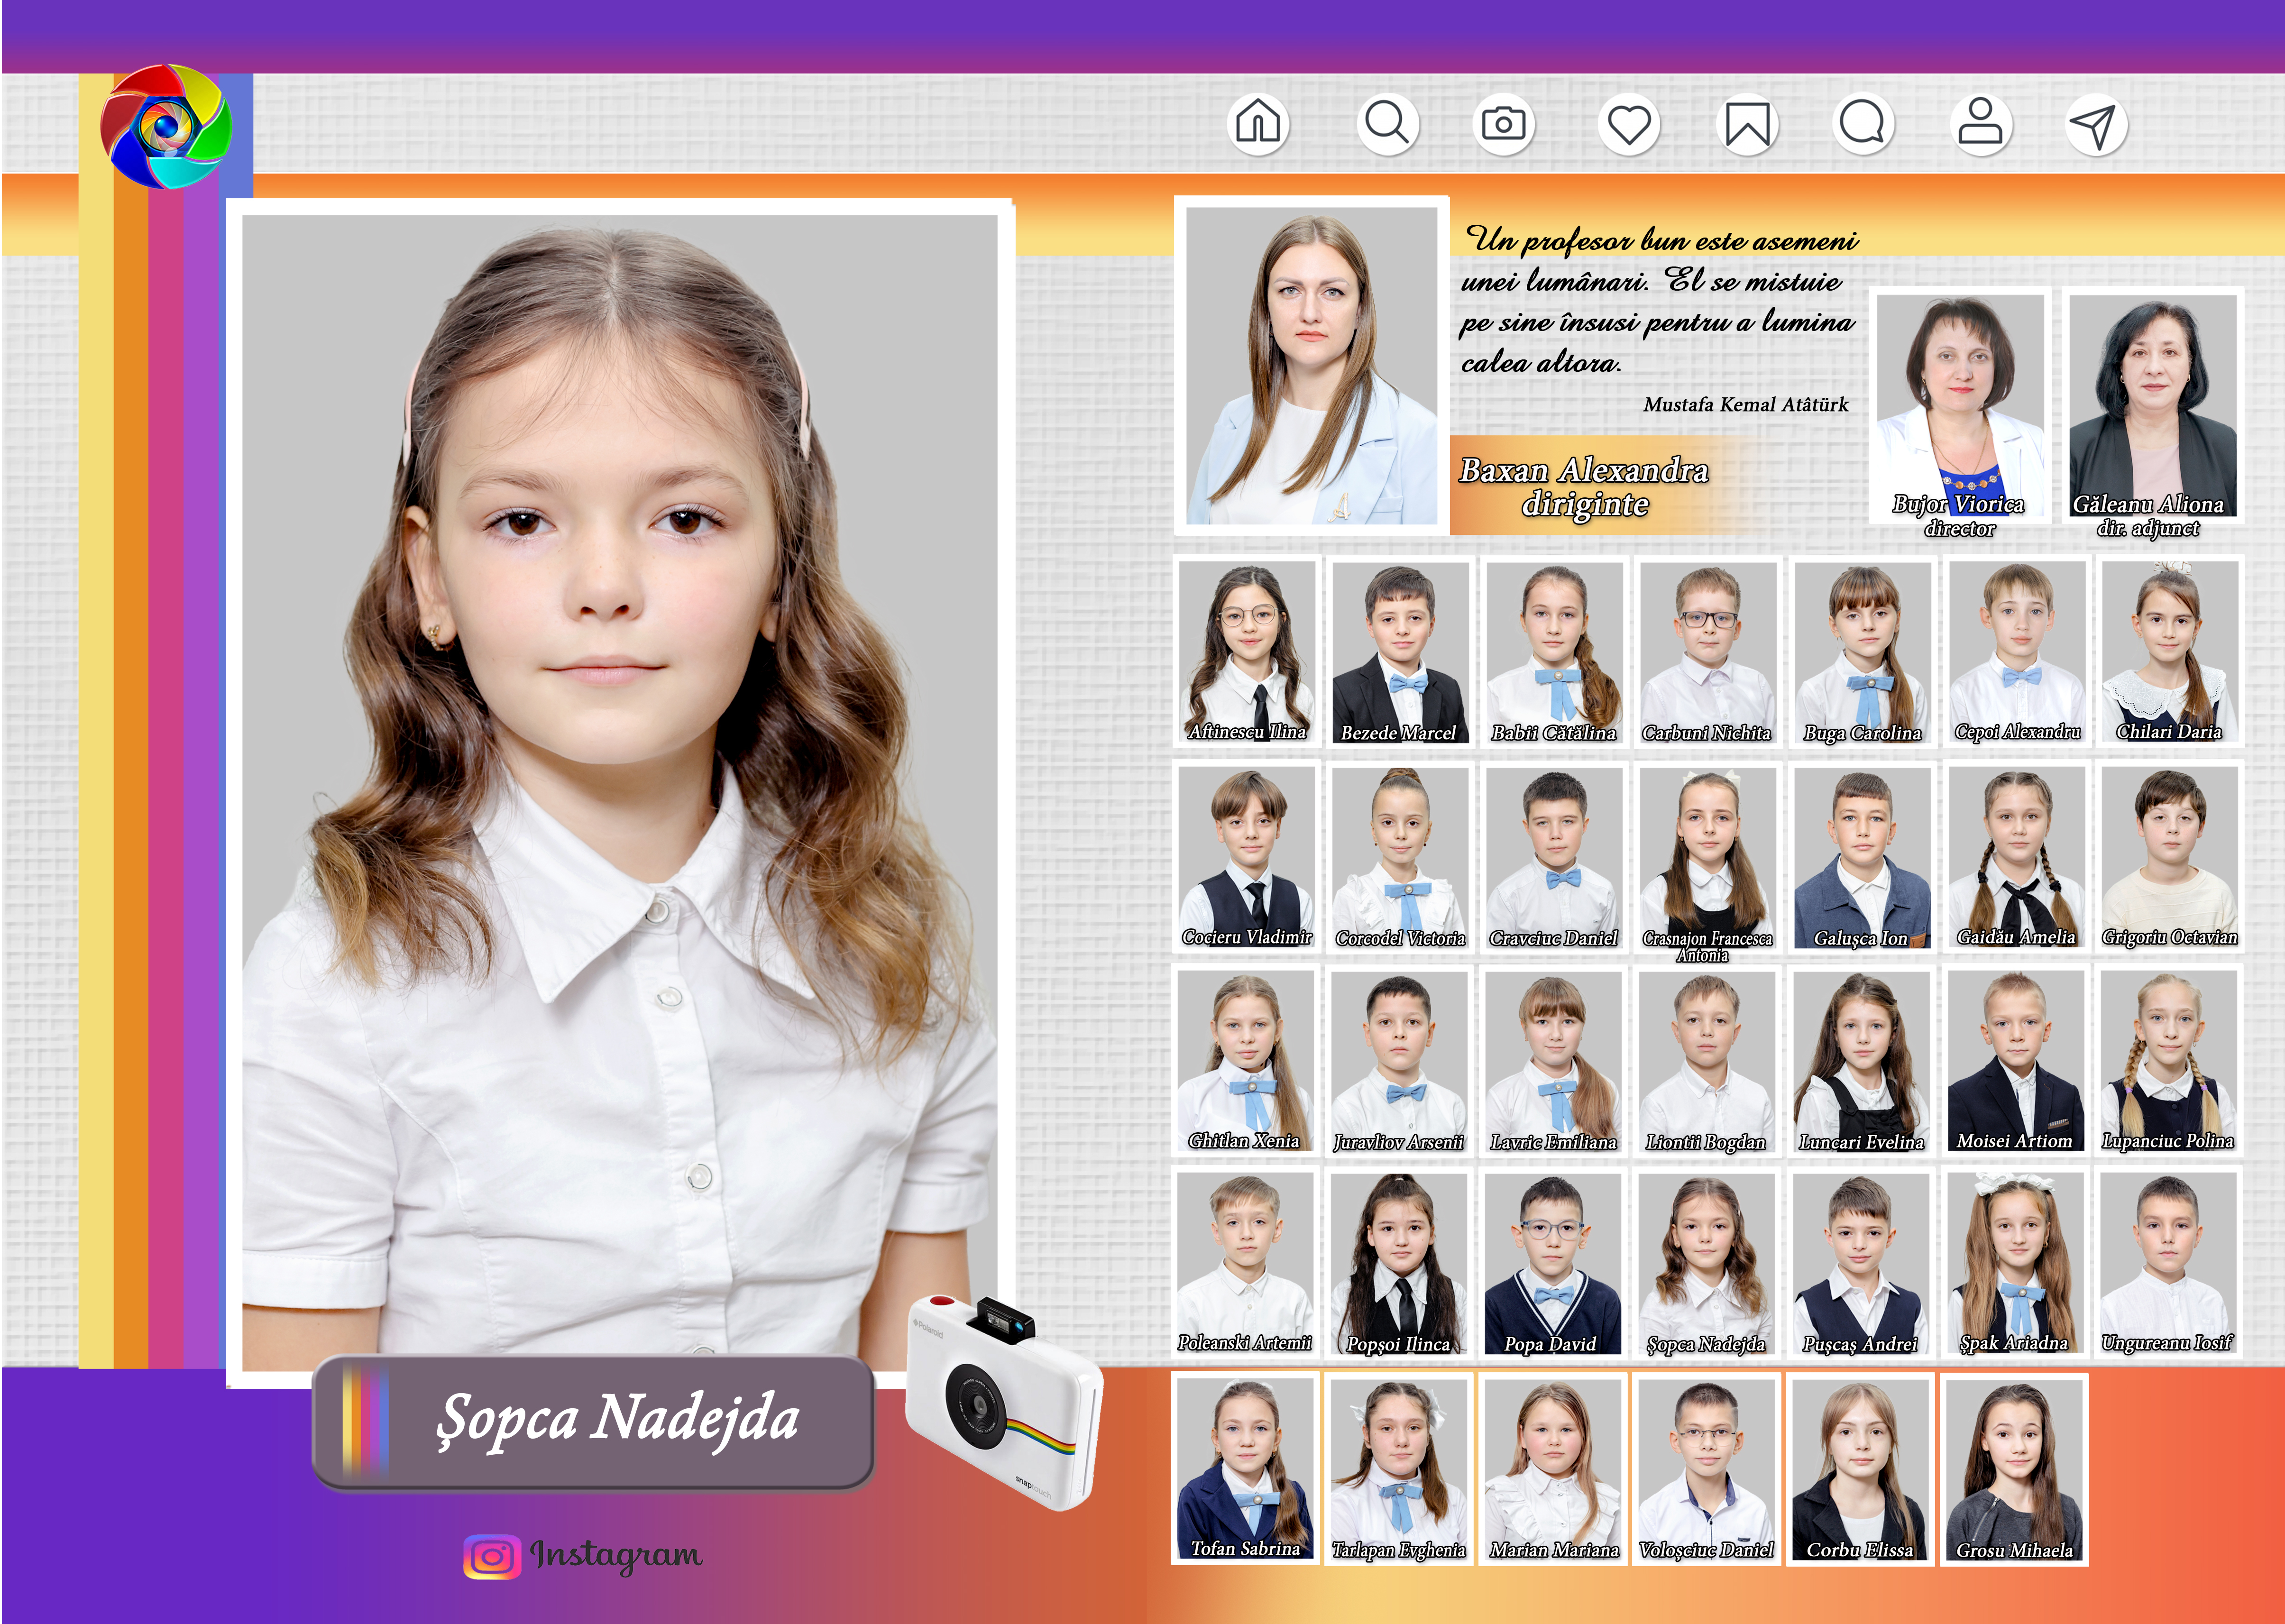The width and height of the screenshot is (2285, 1624).
Task: Open the Popa David thumbnail
Action: pyautogui.click(x=1552, y=1263)
